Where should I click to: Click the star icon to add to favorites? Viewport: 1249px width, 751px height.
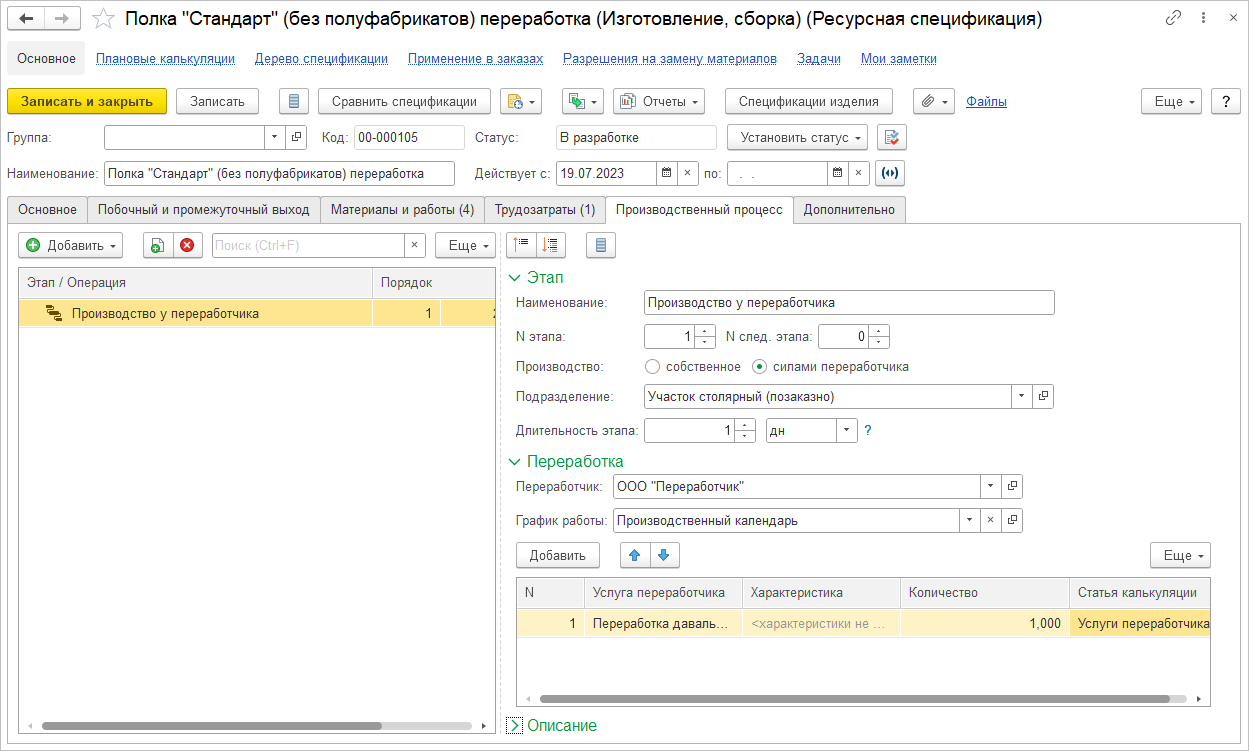point(103,19)
